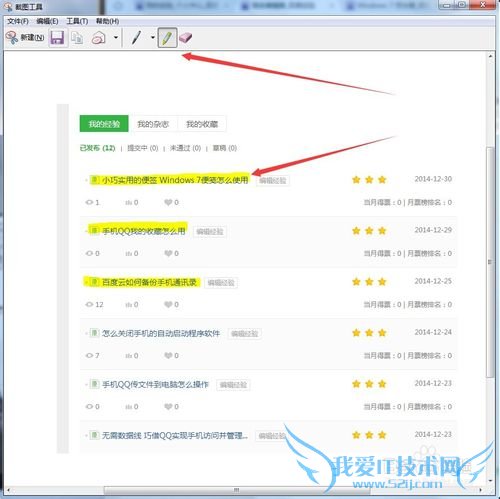Click the vertical scrollbar down arrow
Screen dimensions: 500x499
(x=490, y=481)
